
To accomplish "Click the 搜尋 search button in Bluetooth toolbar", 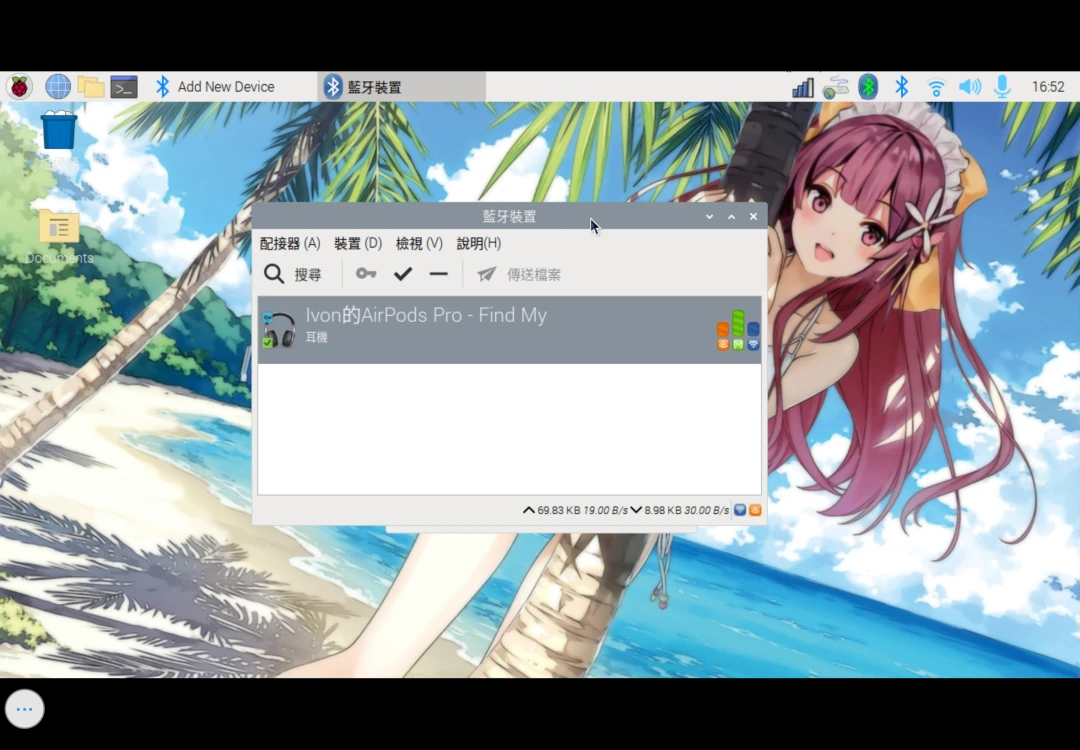I will click(293, 274).
